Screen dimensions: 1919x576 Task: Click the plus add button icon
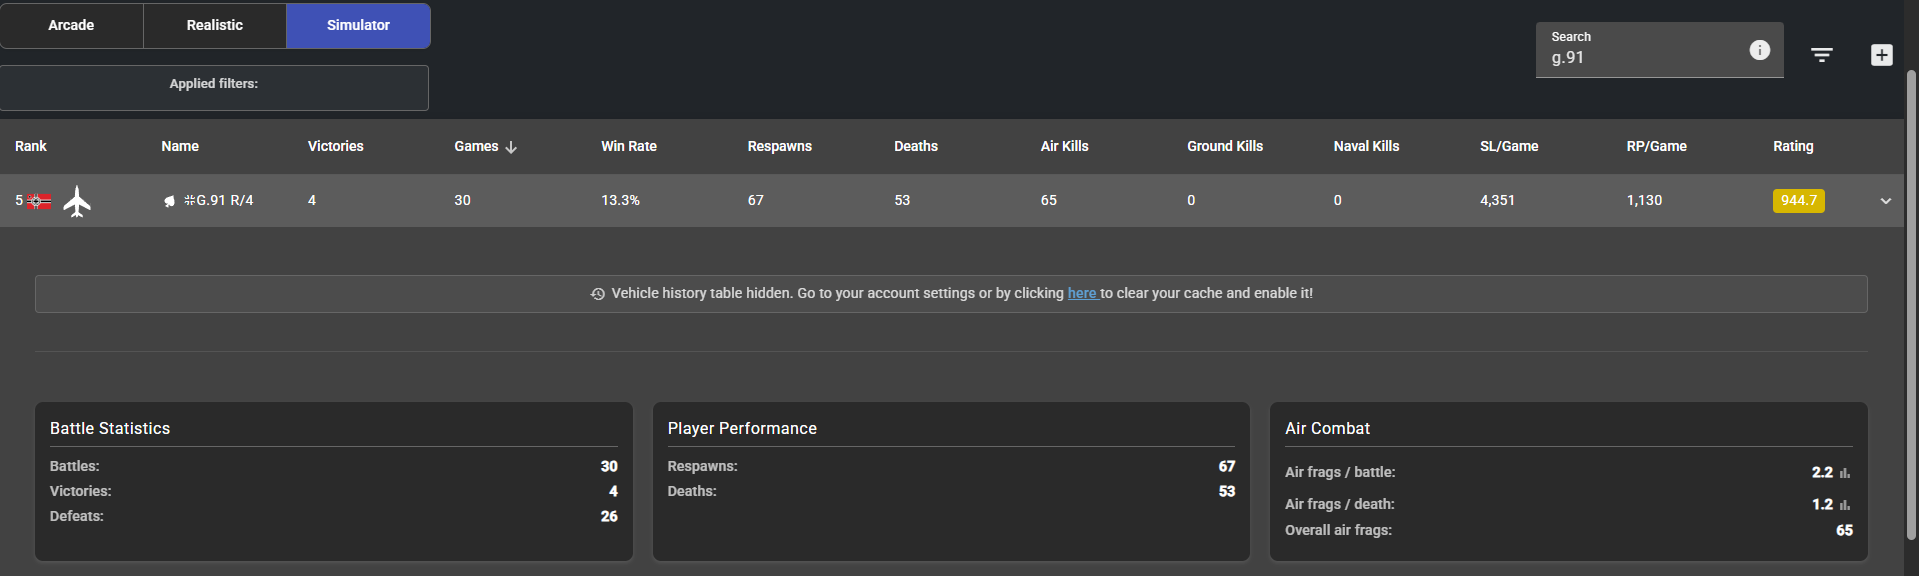pyautogui.click(x=1881, y=55)
